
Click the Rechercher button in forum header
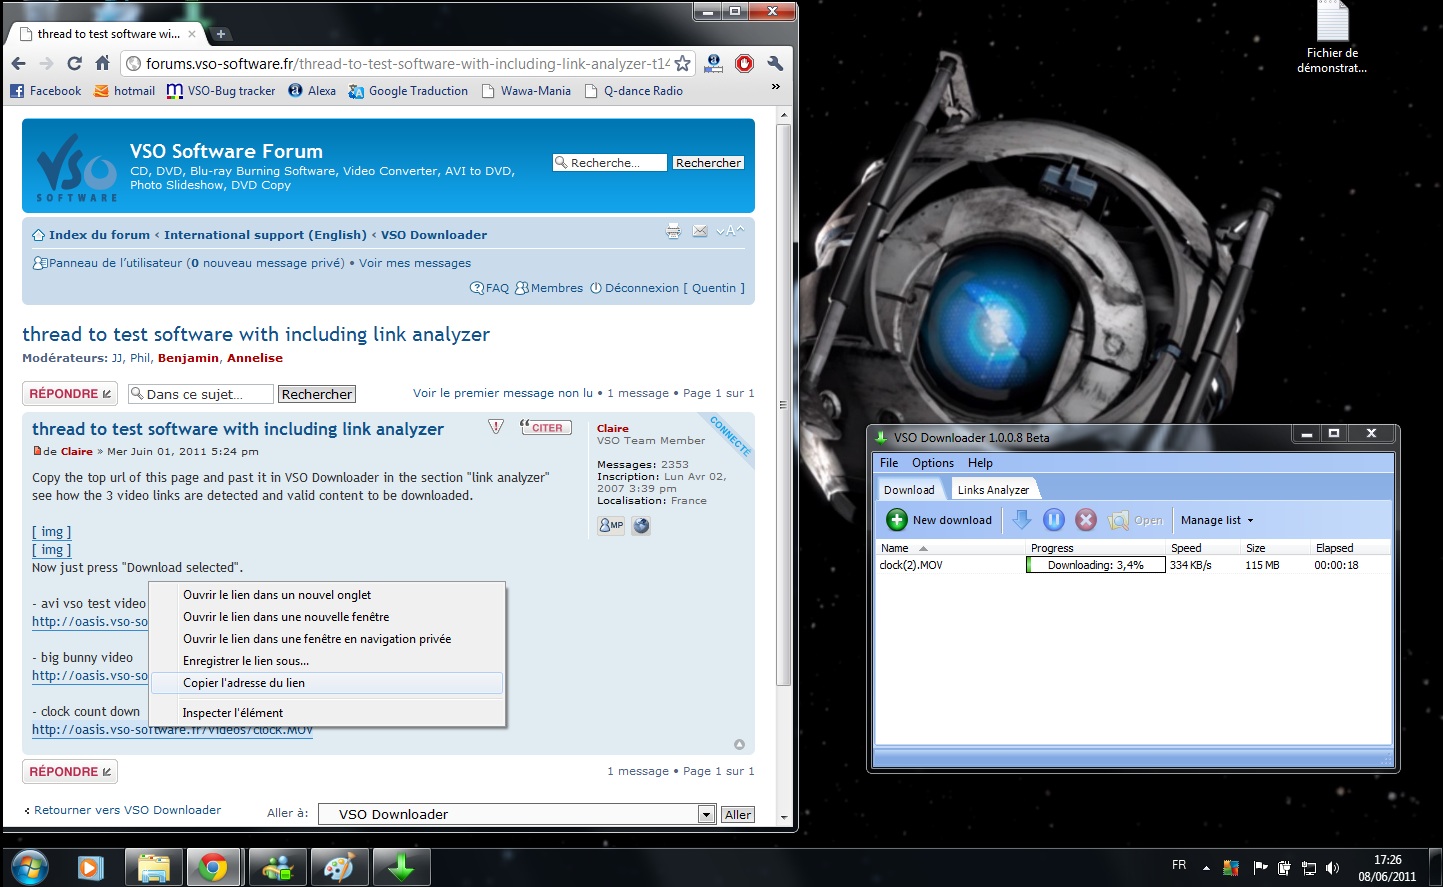tap(708, 163)
